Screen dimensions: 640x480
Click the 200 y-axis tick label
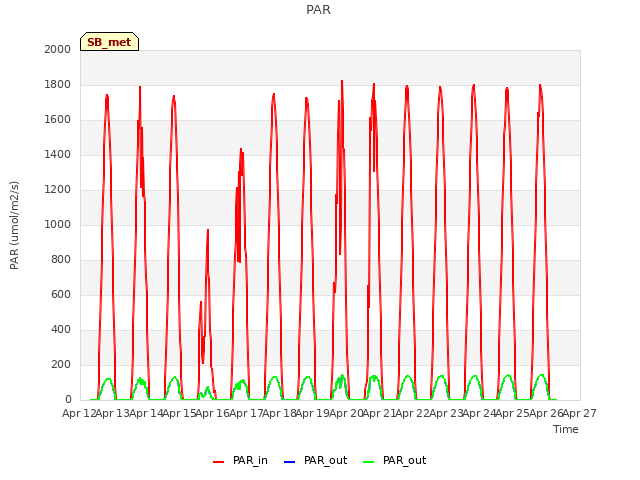click(61, 364)
